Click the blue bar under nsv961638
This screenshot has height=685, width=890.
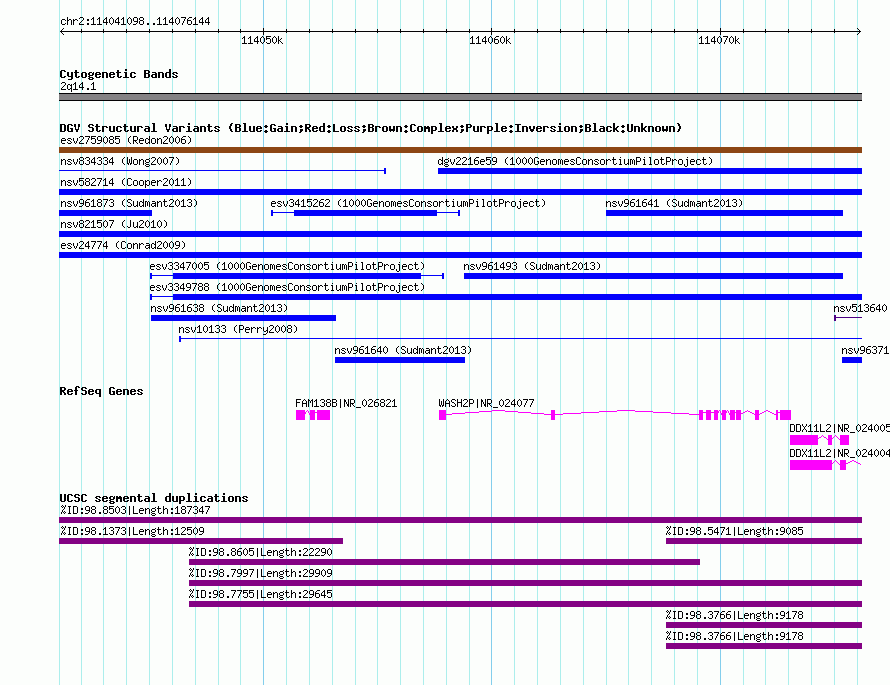coord(244,318)
